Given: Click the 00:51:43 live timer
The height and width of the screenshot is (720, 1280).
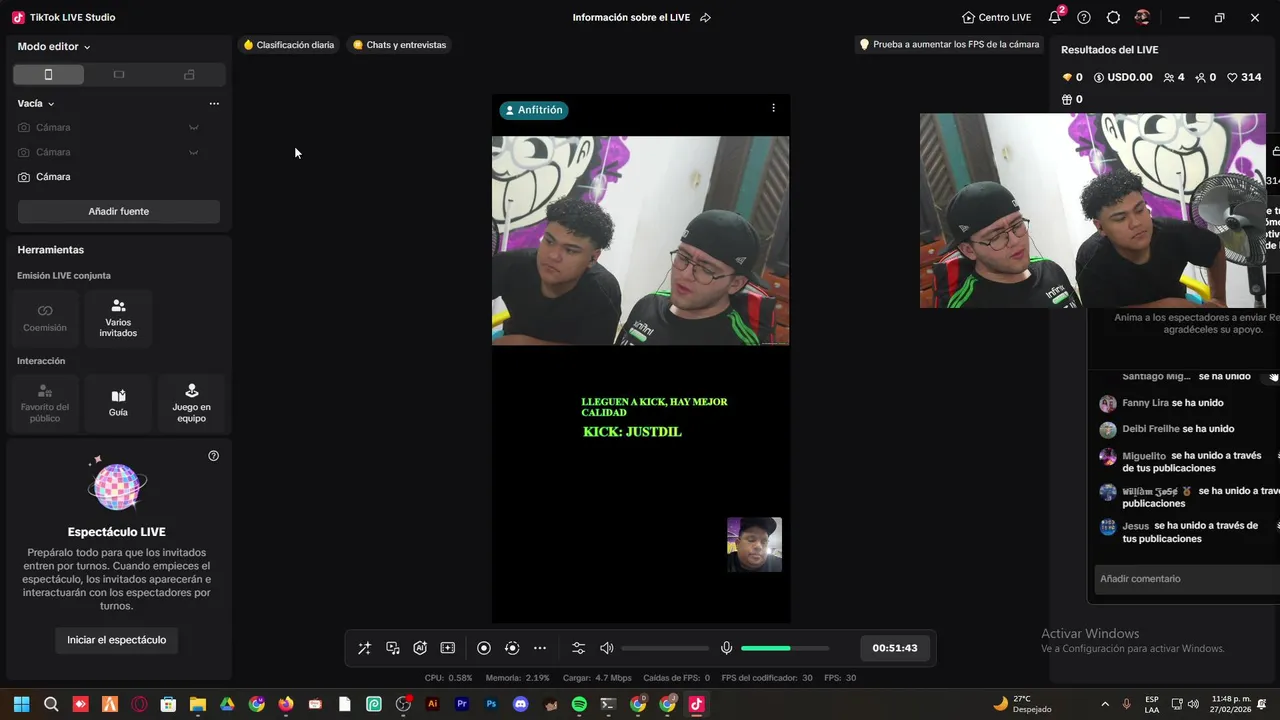Looking at the screenshot, I should [x=895, y=648].
